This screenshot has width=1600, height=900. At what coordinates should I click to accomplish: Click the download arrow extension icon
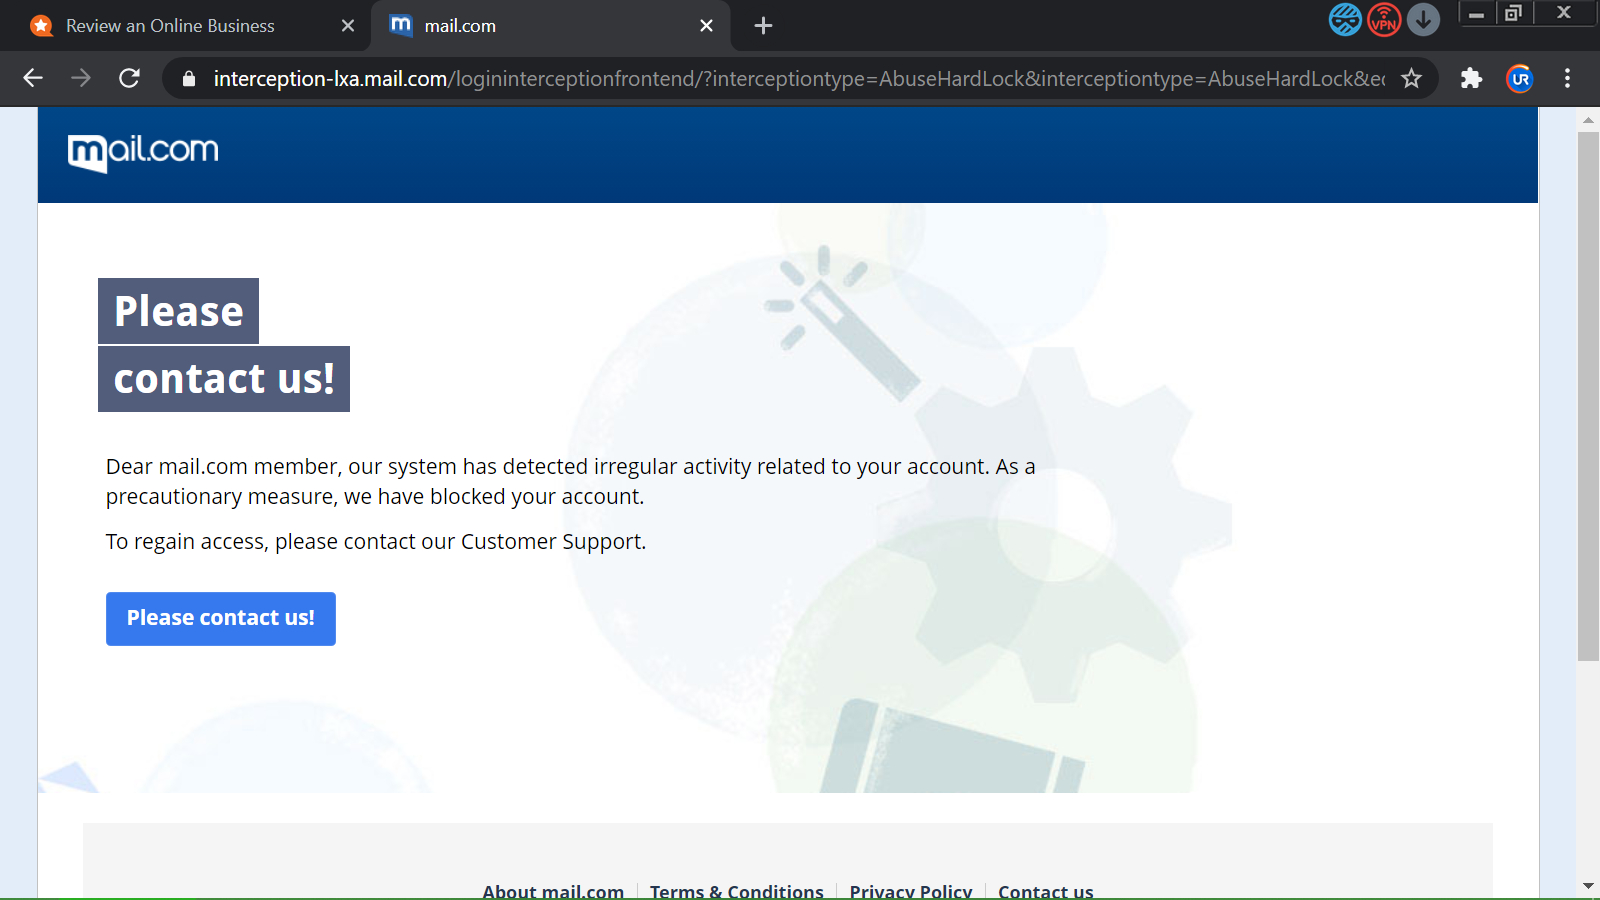[x=1423, y=20]
